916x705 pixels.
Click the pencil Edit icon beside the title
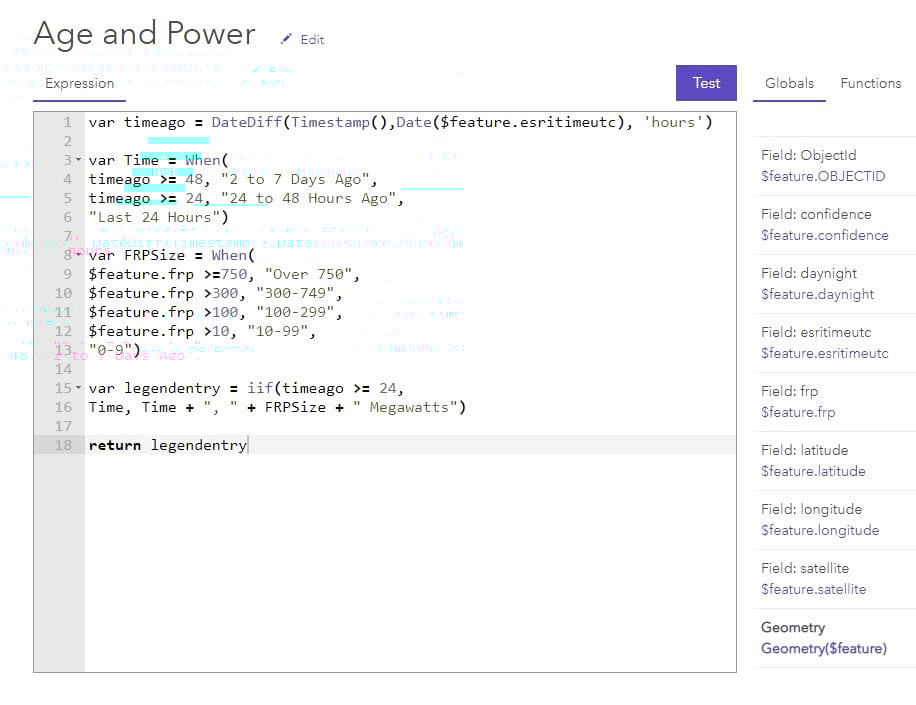(287, 39)
